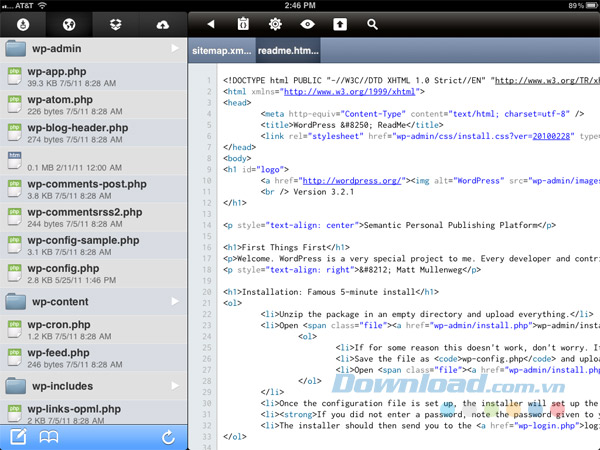
Task: Open the wp-content folder icon
Action: pos(16,302)
